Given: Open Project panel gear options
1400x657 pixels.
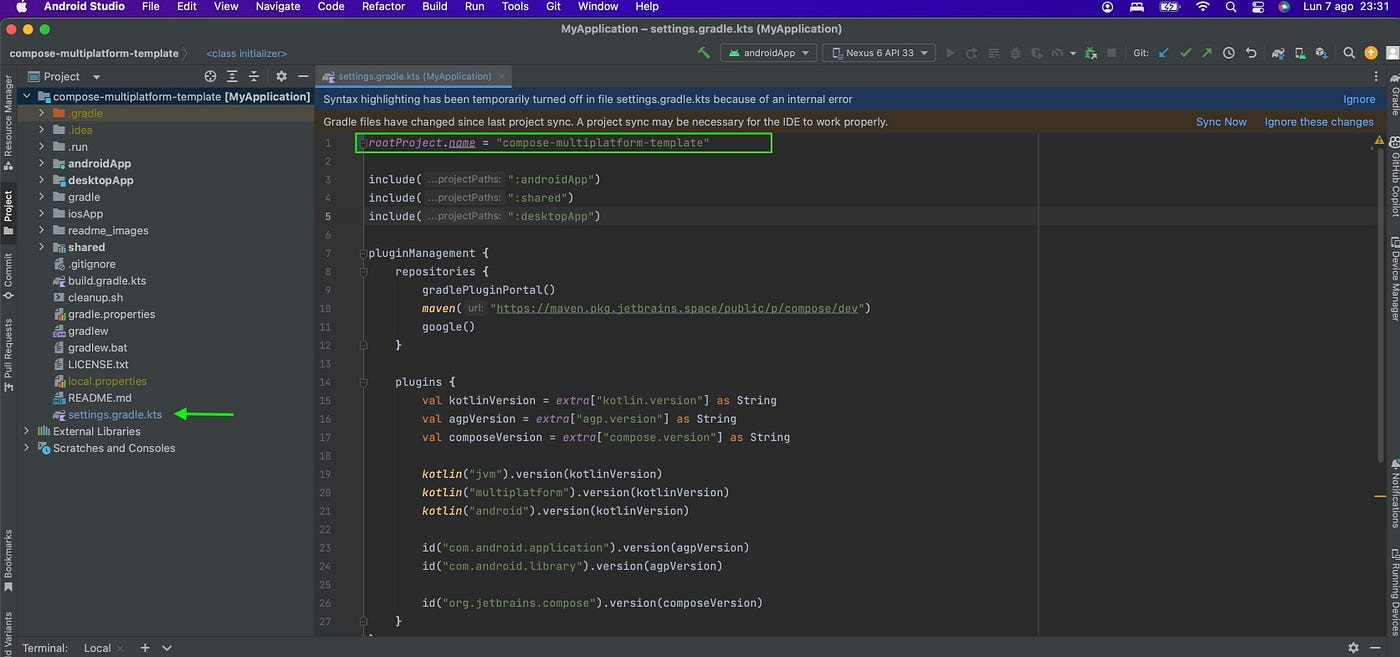Looking at the screenshot, I should pos(281,76).
